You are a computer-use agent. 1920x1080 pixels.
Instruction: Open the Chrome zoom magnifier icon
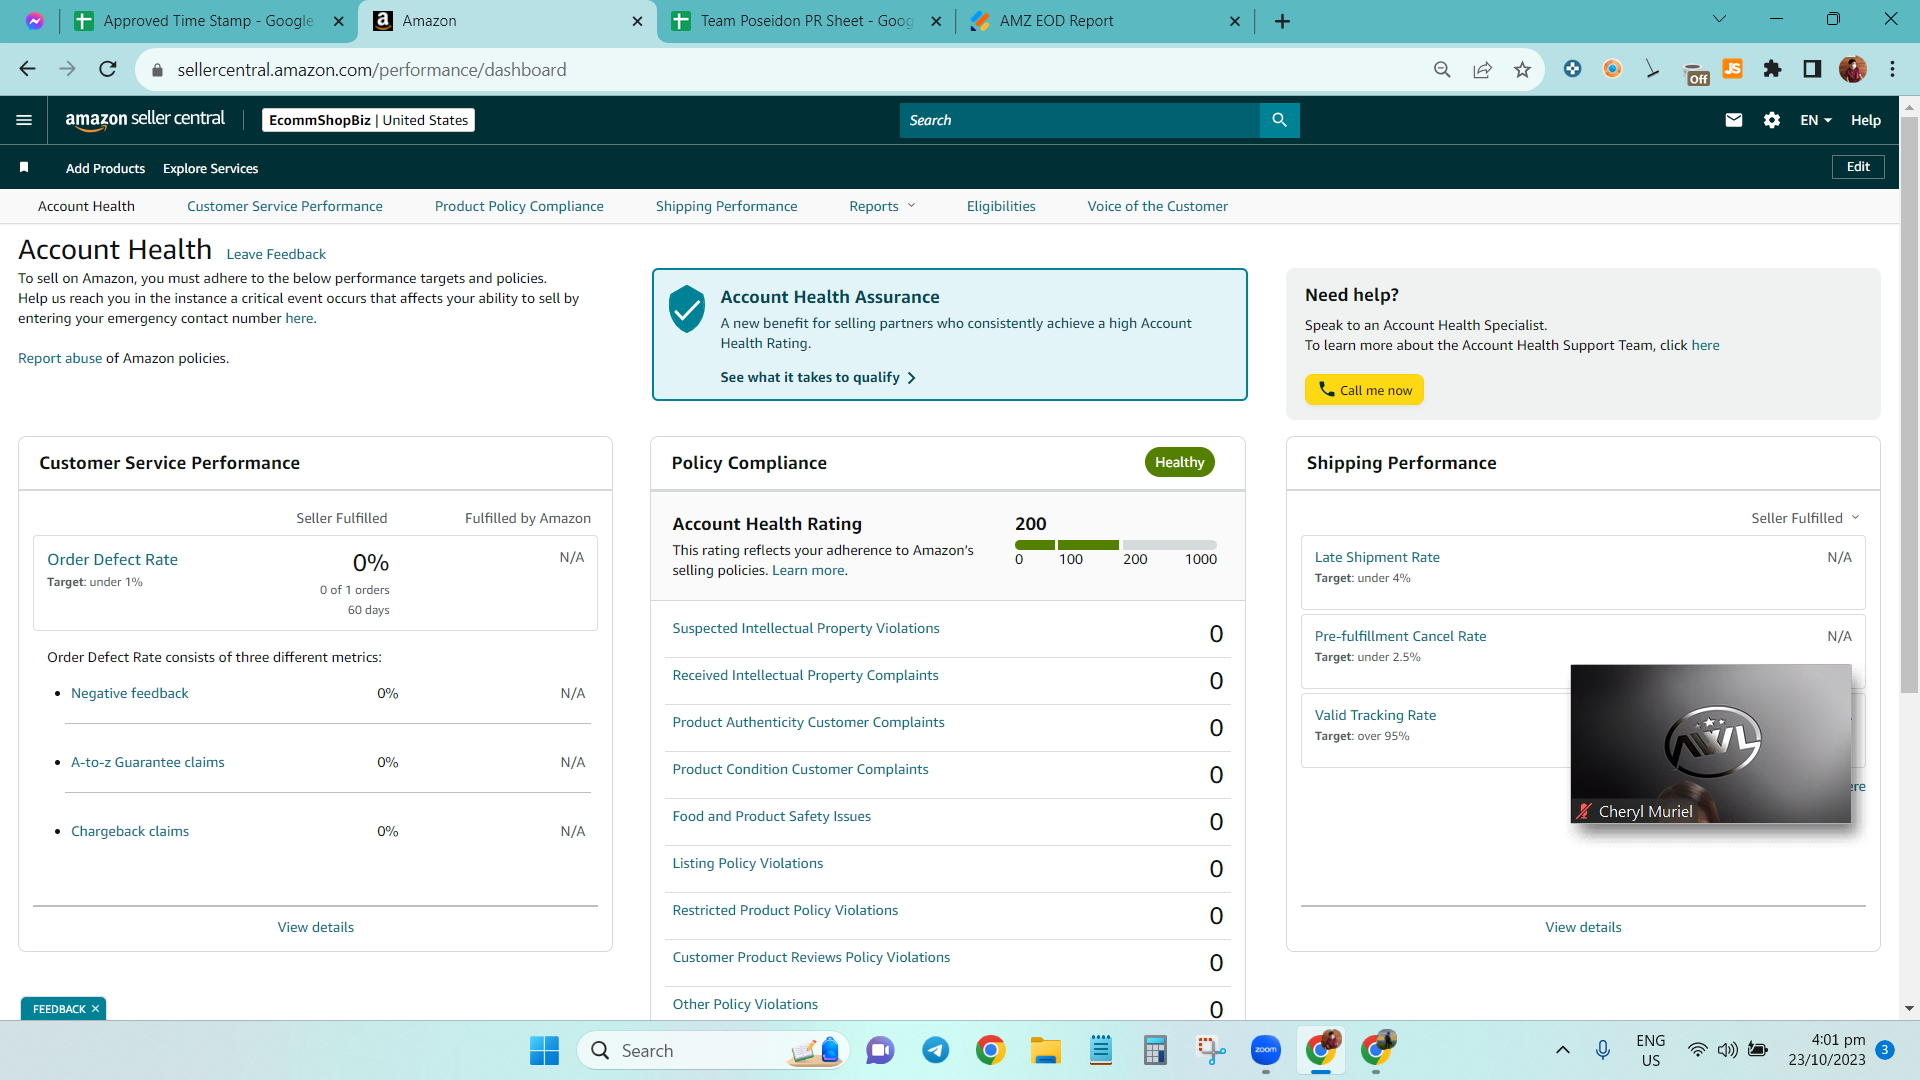click(x=1442, y=69)
